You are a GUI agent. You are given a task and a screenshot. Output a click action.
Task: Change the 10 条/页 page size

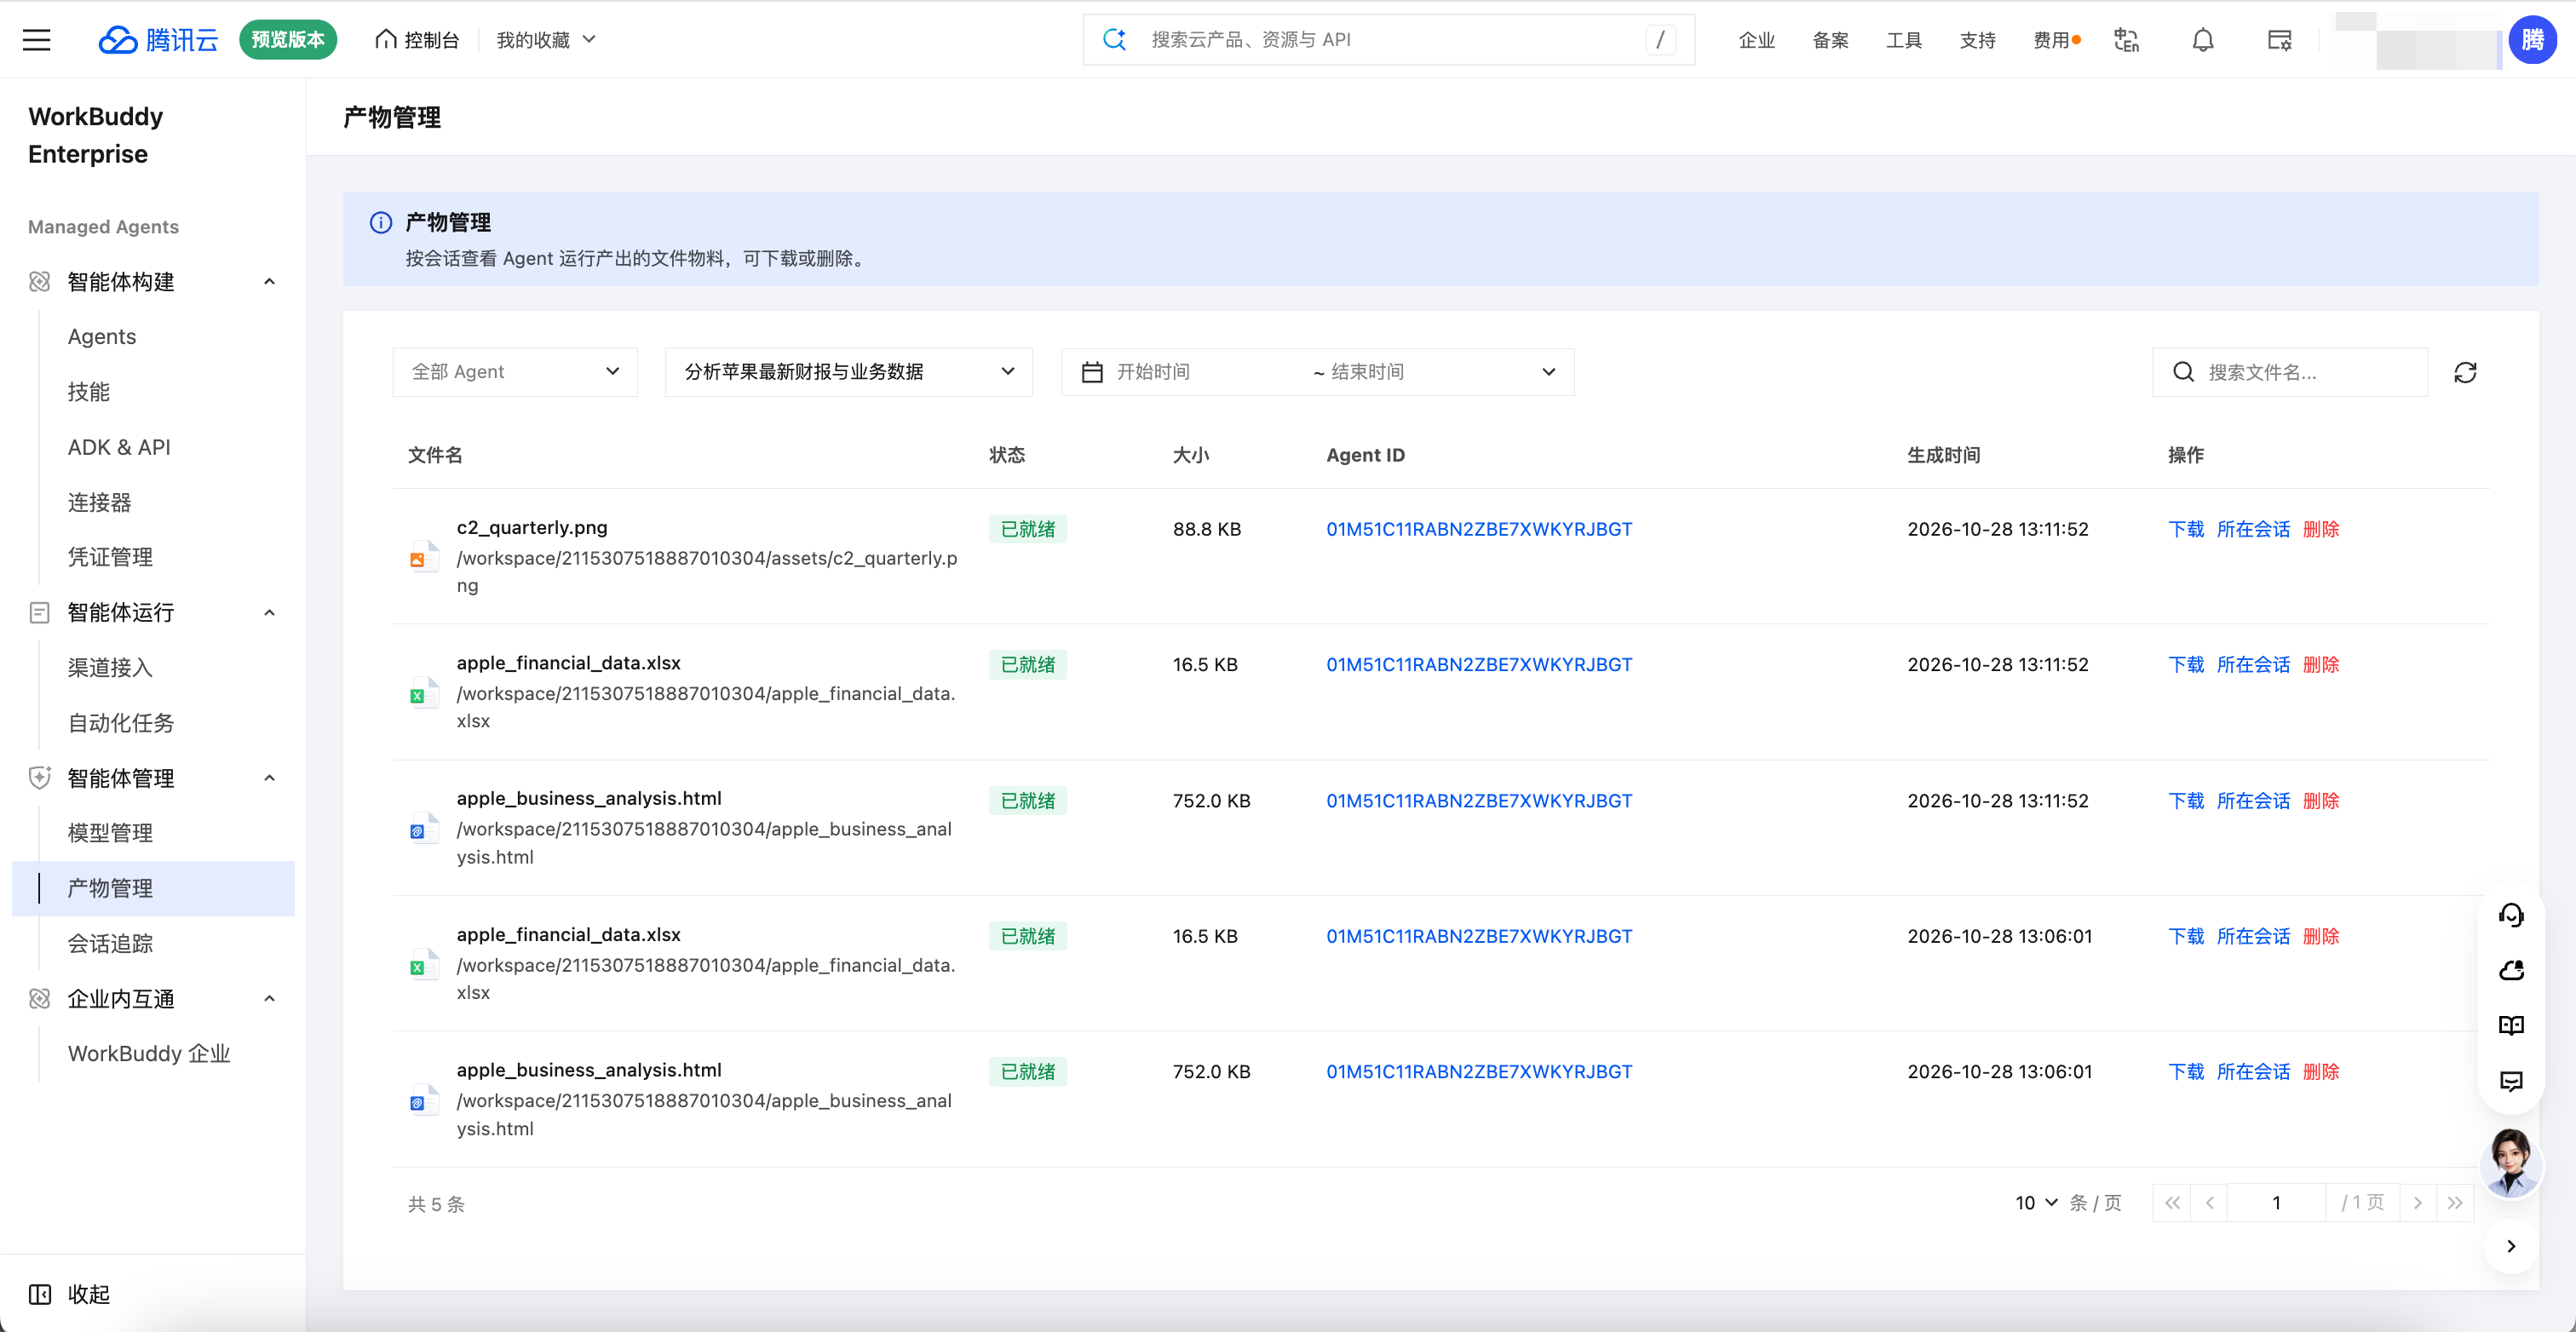click(2036, 1202)
